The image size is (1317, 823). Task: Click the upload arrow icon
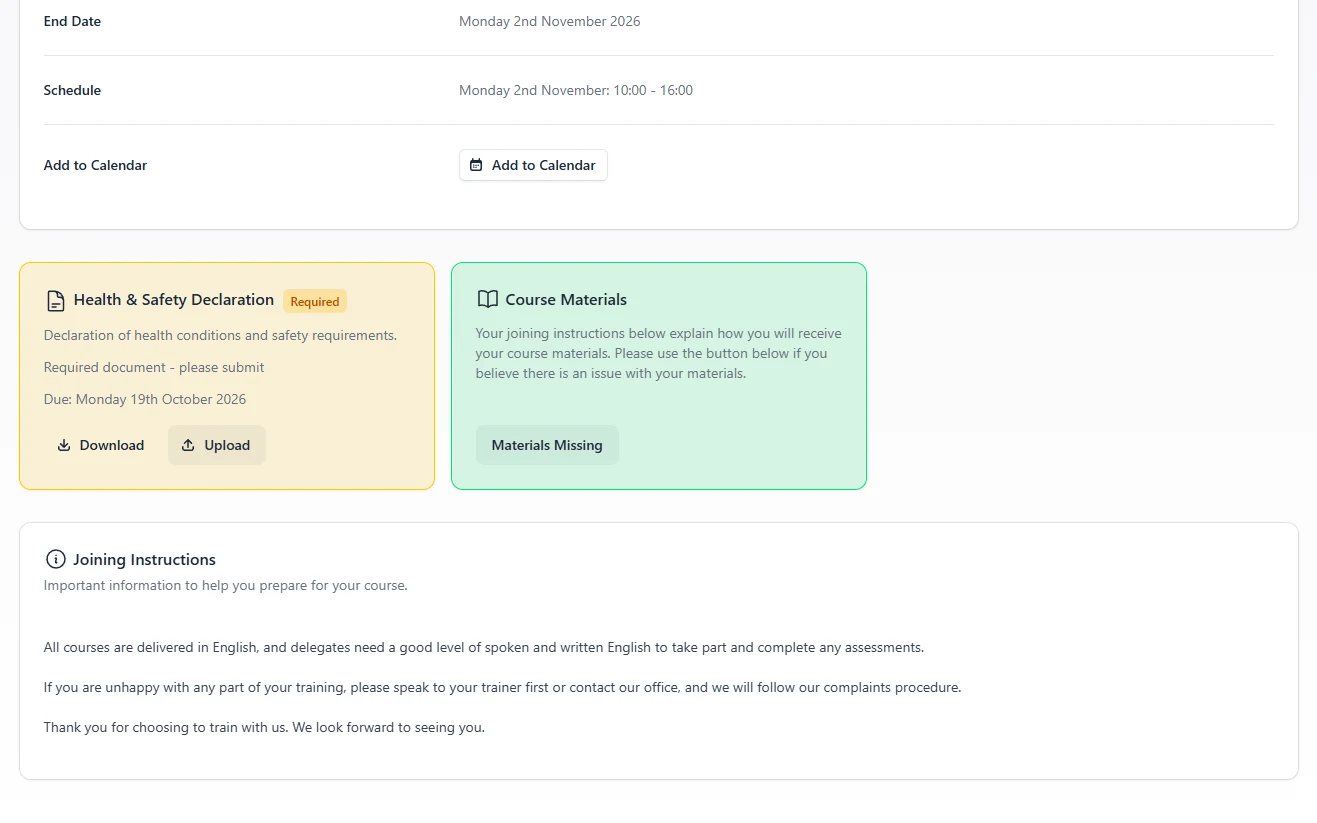(188, 445)
